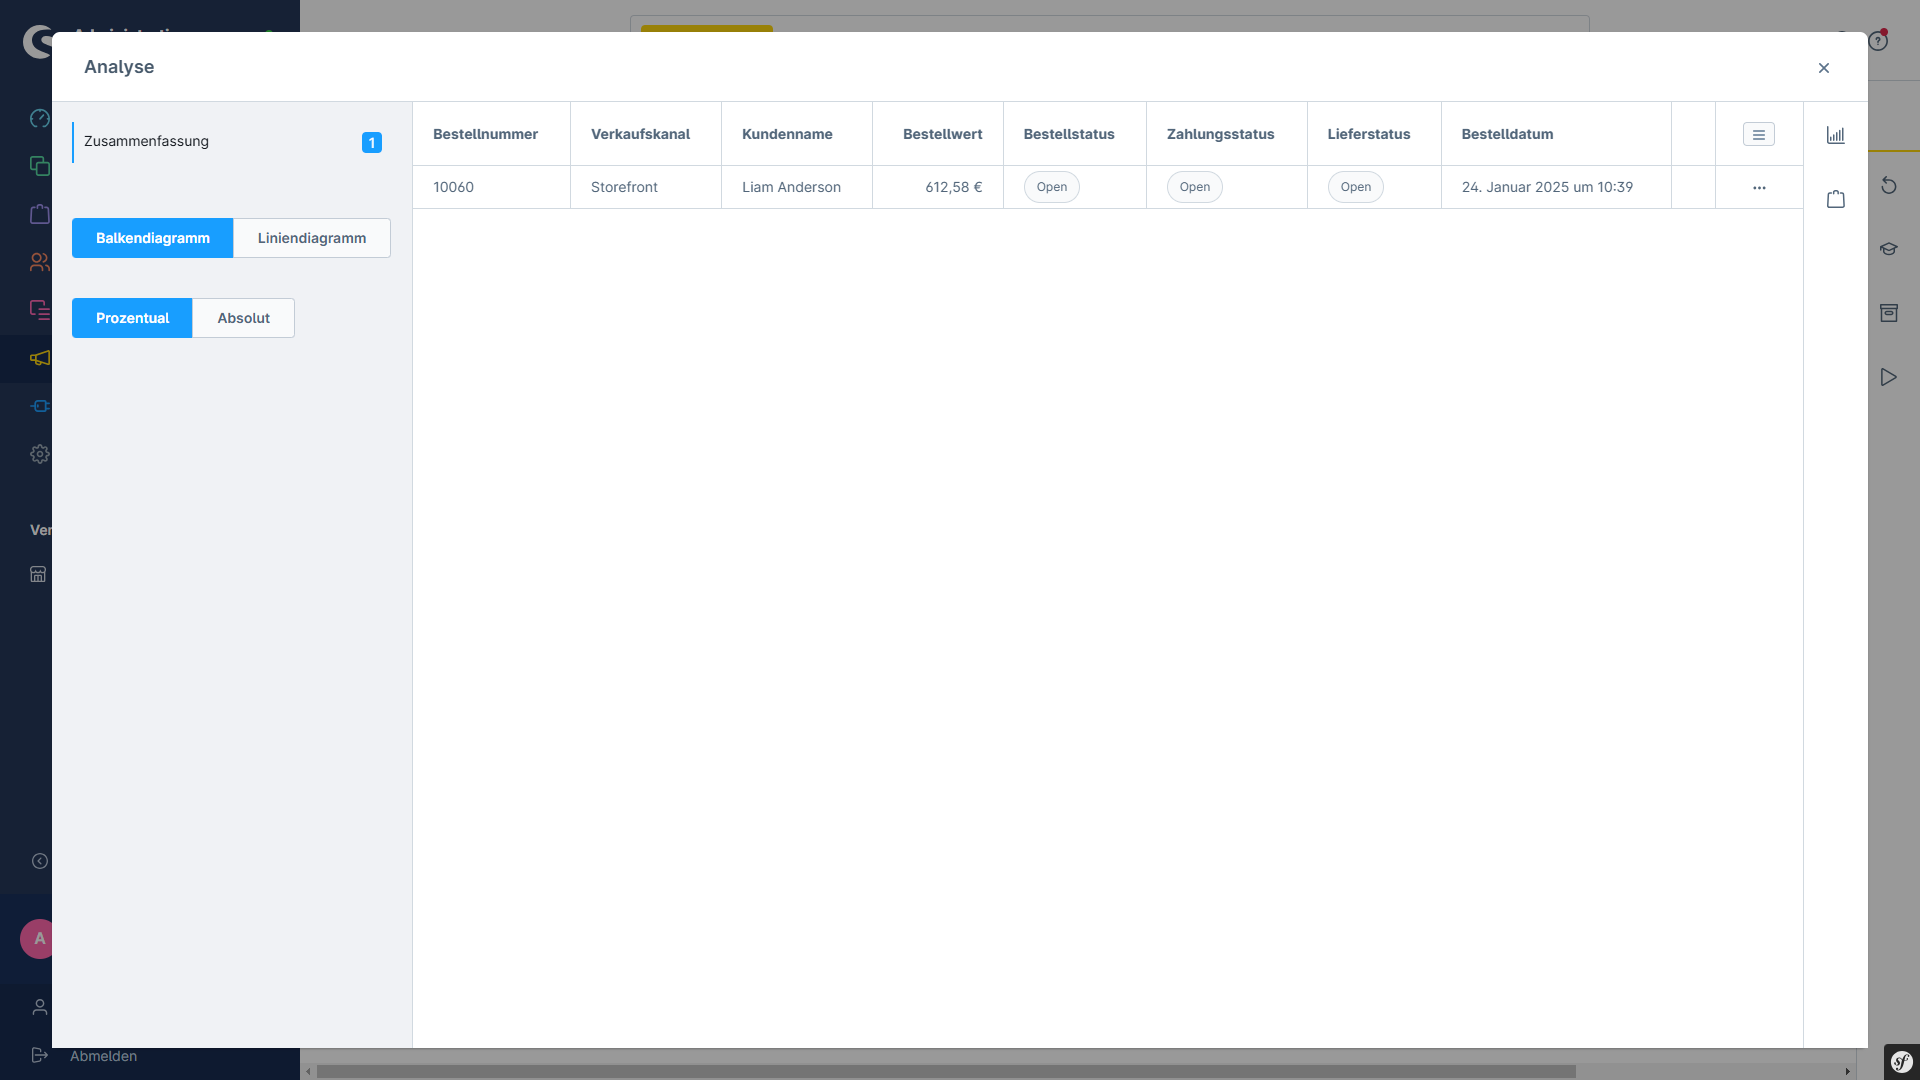The image size is (1920, 1080).
Task: Open the Symfony profiler toolbar icon
Action: pyautogui.click(x=1900, y=1061)
